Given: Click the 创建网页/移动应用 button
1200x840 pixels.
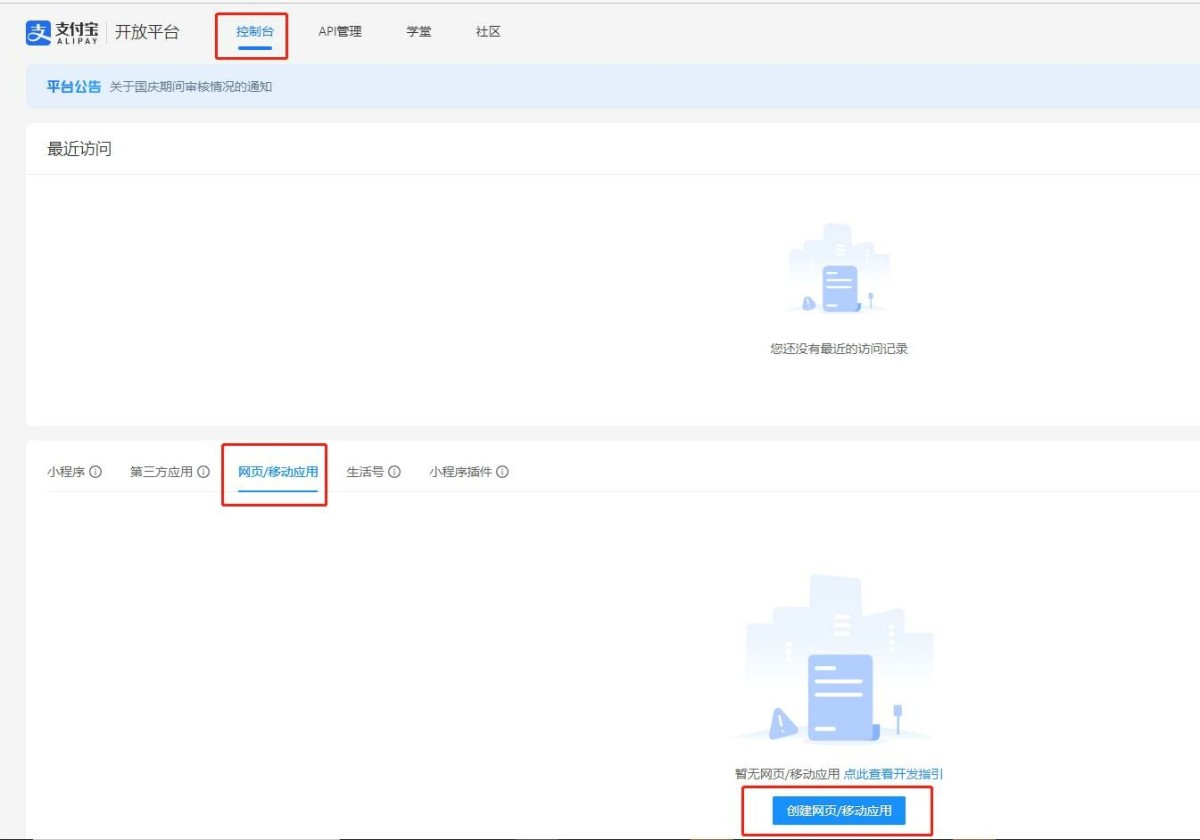Looking at the screenshot, I should tap(839, 811).
